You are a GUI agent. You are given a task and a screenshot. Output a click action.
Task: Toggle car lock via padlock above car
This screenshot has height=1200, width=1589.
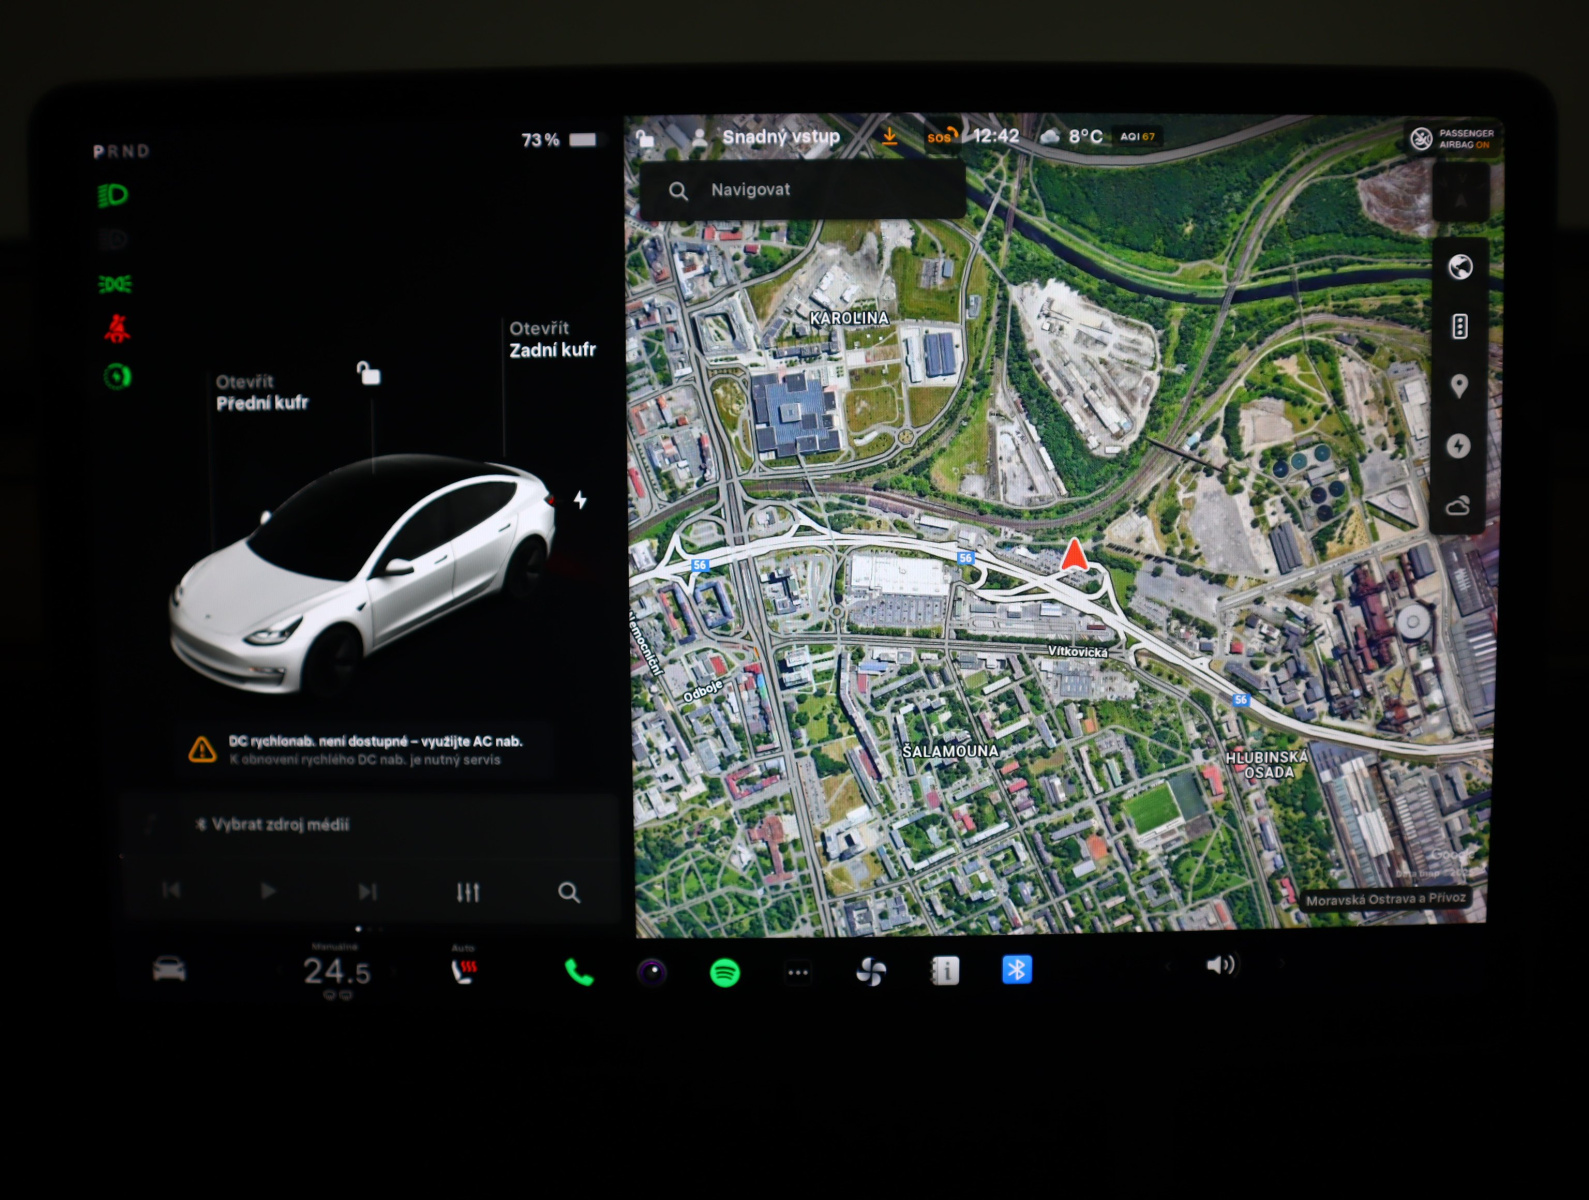click(368, 374)
